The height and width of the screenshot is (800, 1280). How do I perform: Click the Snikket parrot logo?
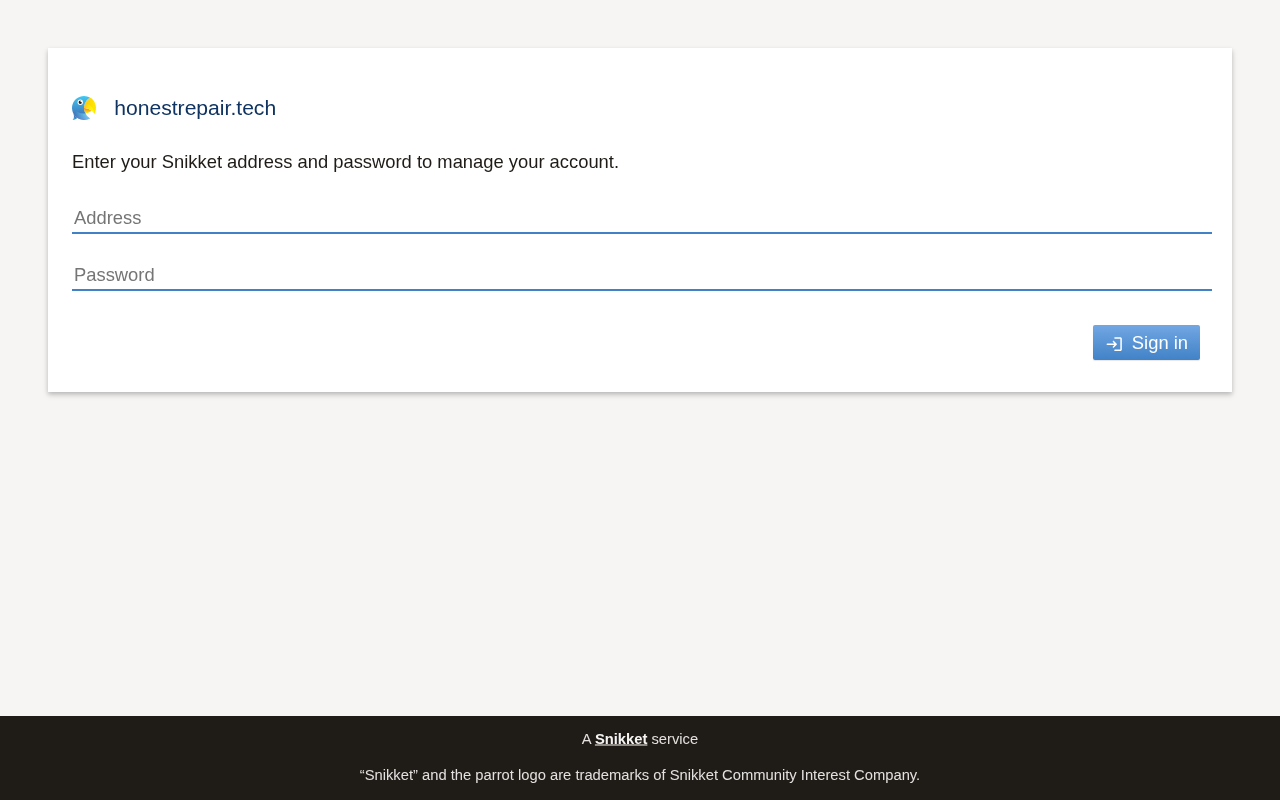tap(84, 108)
